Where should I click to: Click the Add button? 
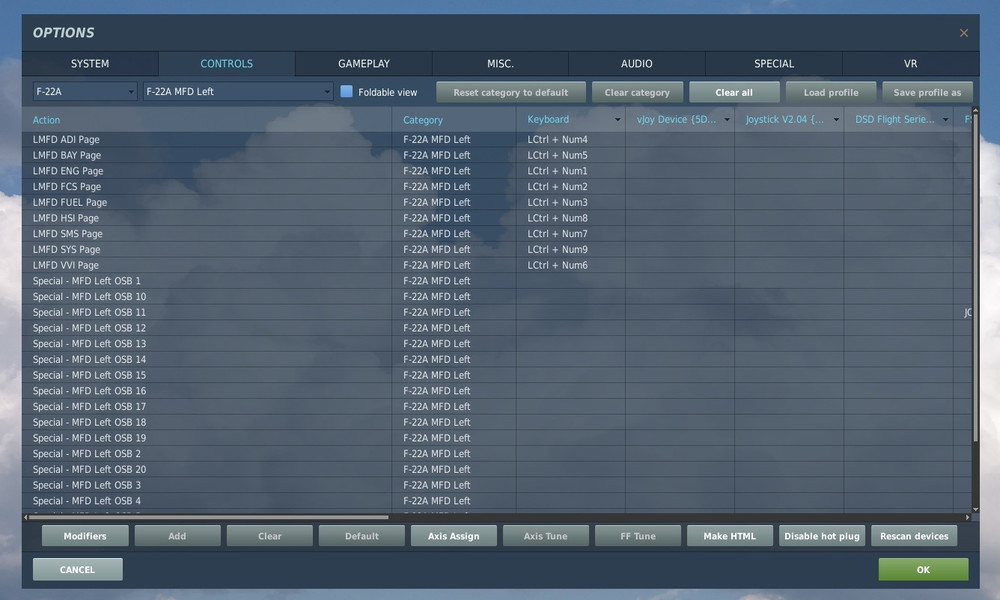pos(177,536)
